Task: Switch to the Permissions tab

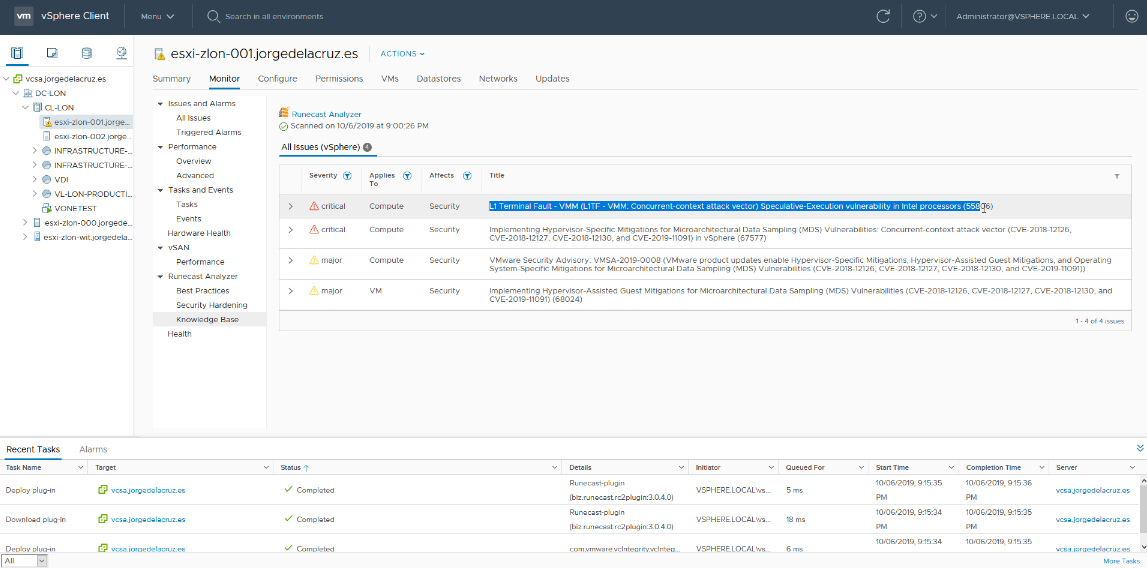Action: (x=339, y=79)
